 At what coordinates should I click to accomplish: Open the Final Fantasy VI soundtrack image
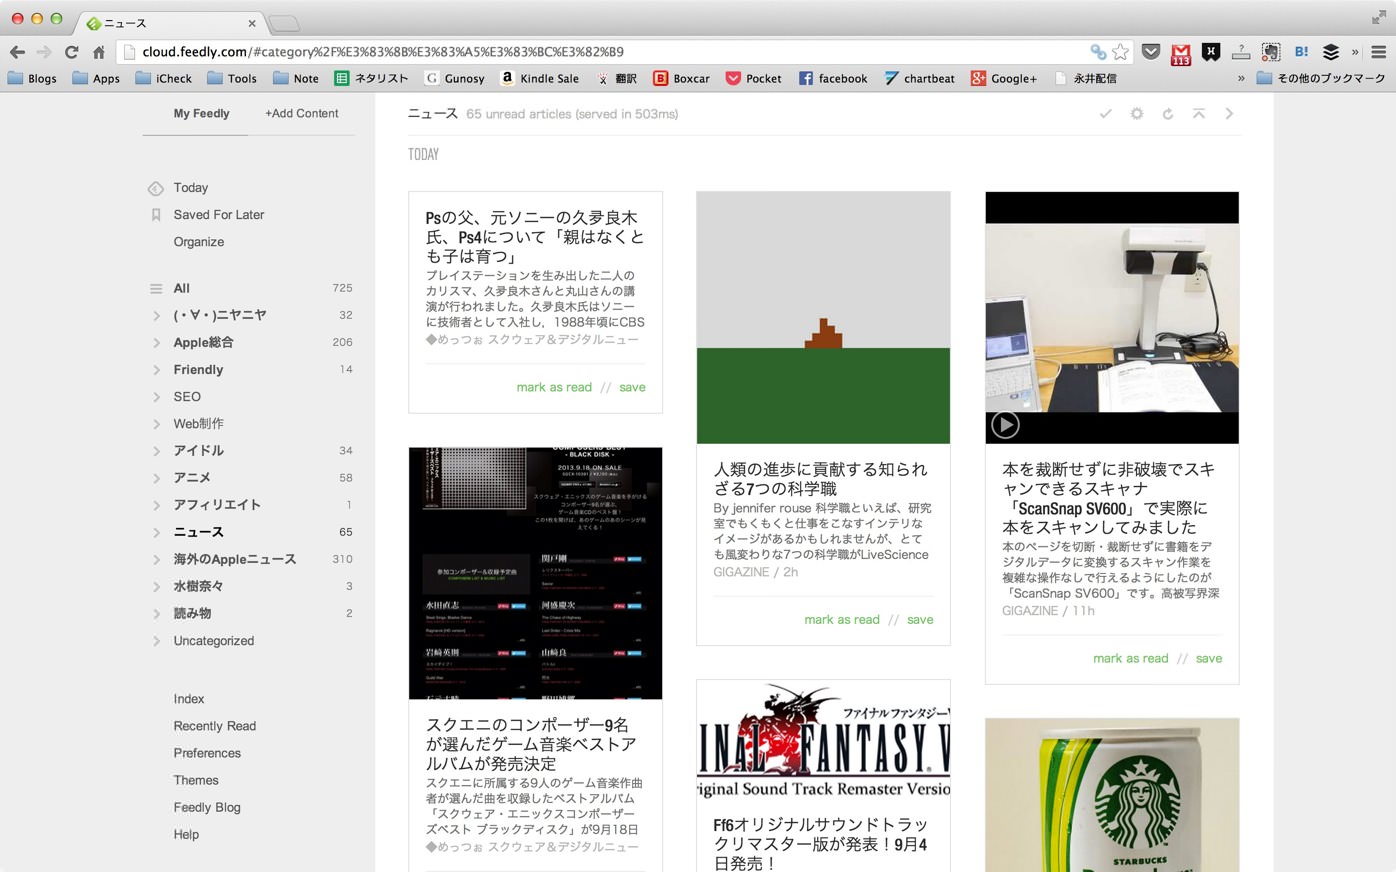click(x=823, y=741)
